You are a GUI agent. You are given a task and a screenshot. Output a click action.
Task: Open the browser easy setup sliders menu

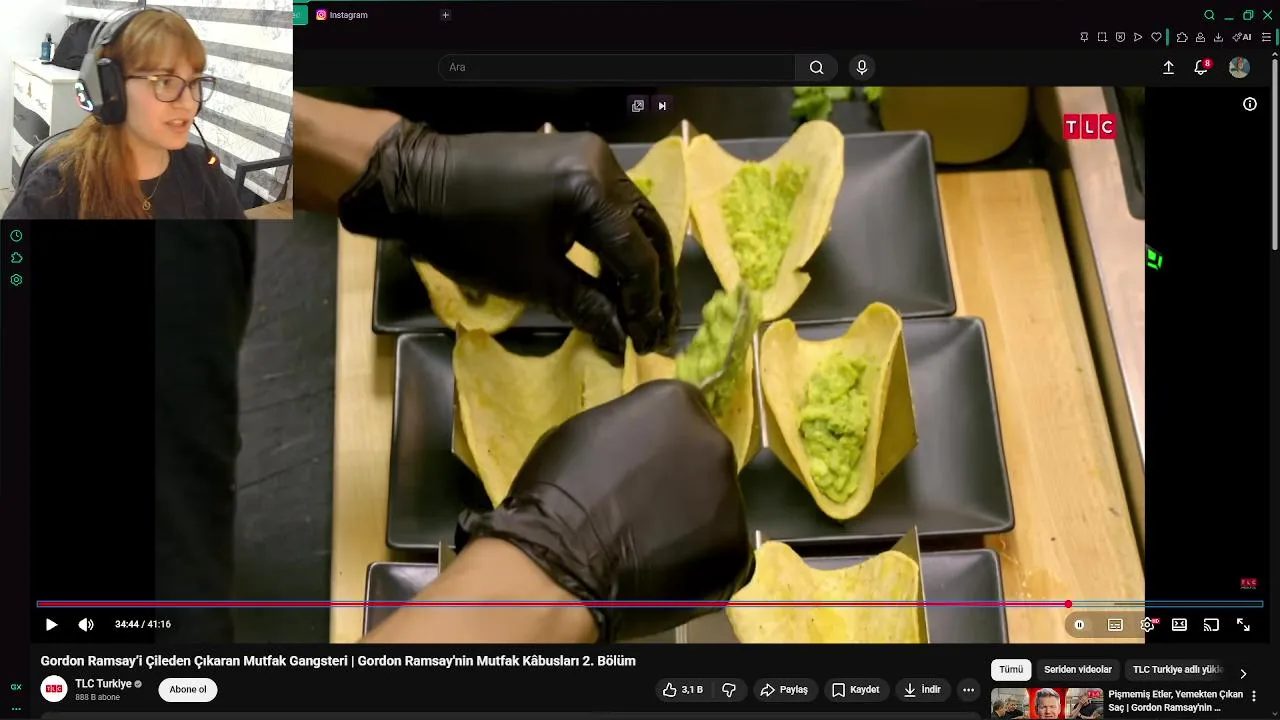[1266, 37]
